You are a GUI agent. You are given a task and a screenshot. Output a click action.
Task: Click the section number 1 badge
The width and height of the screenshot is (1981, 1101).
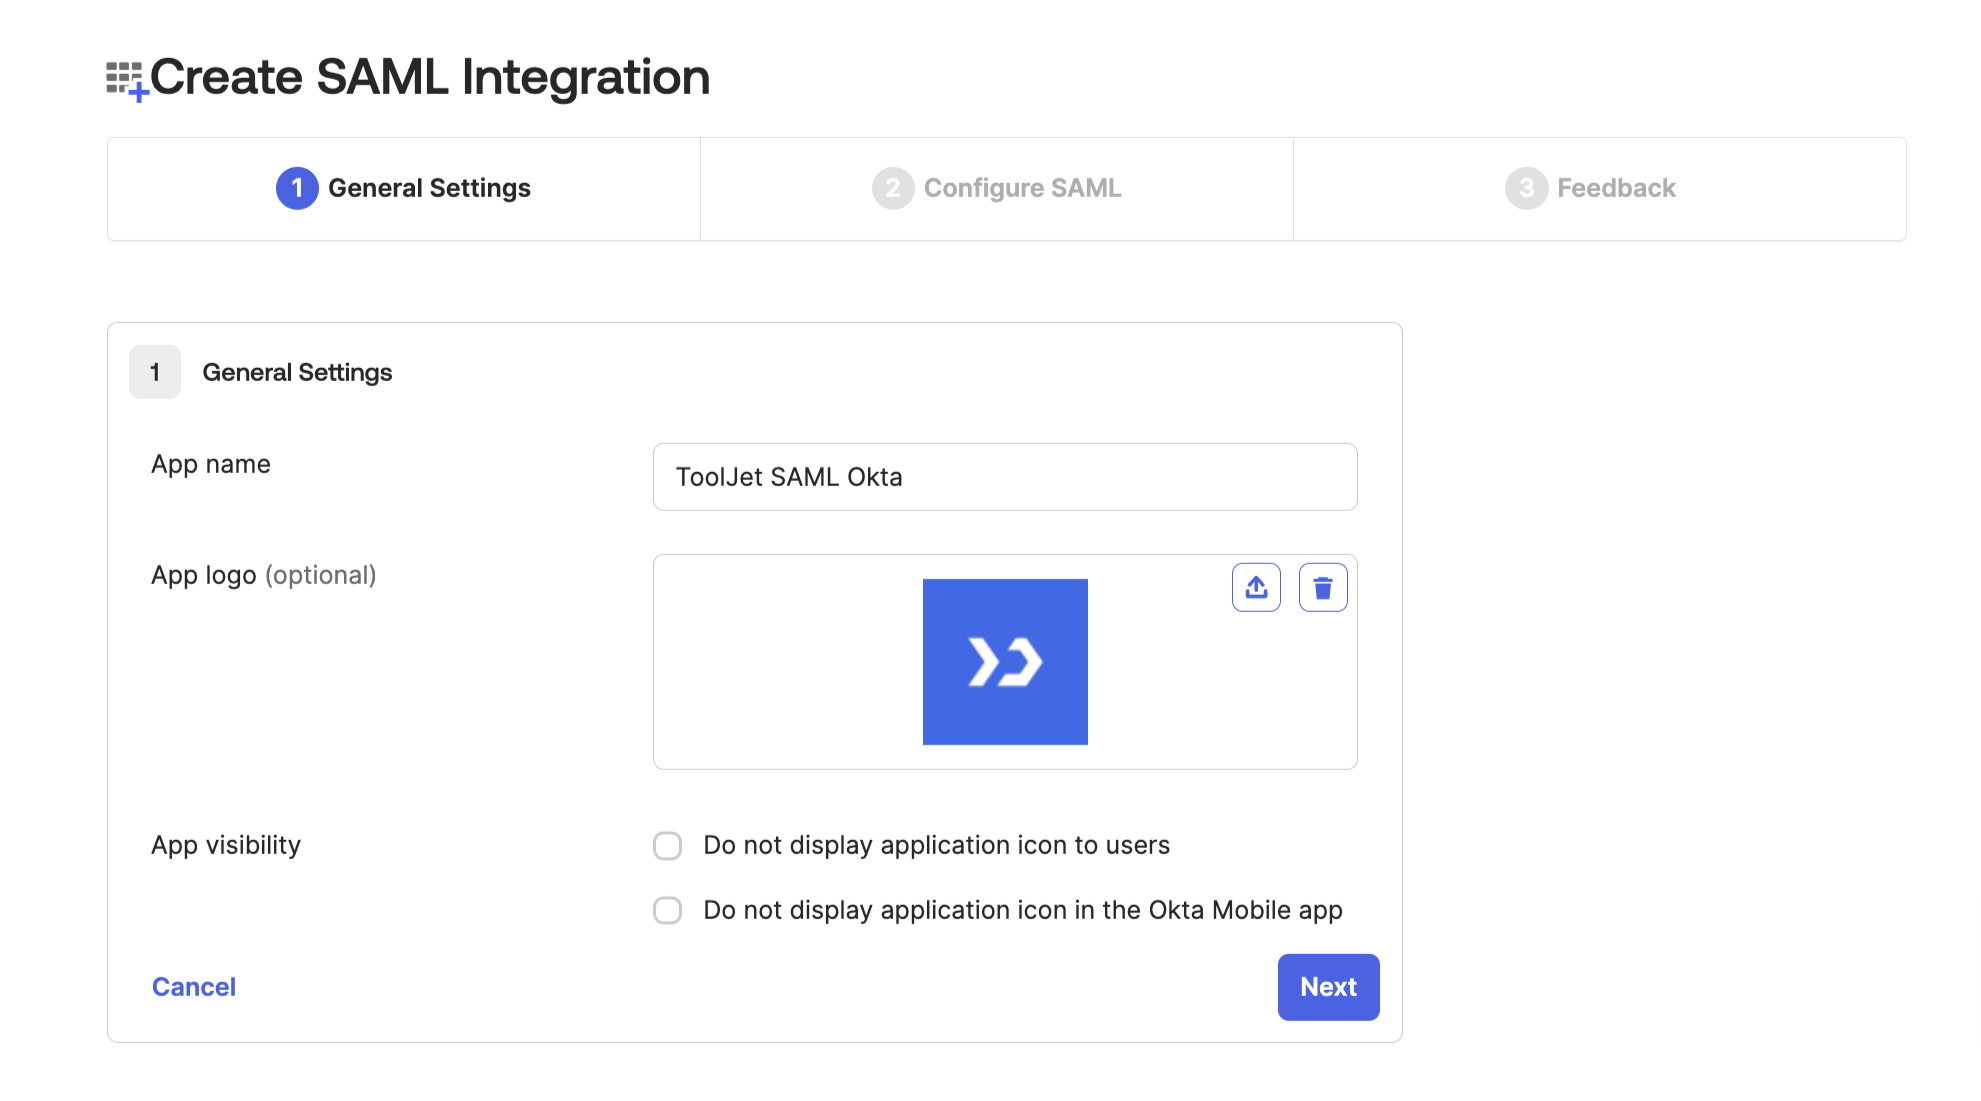coord(155,372)
